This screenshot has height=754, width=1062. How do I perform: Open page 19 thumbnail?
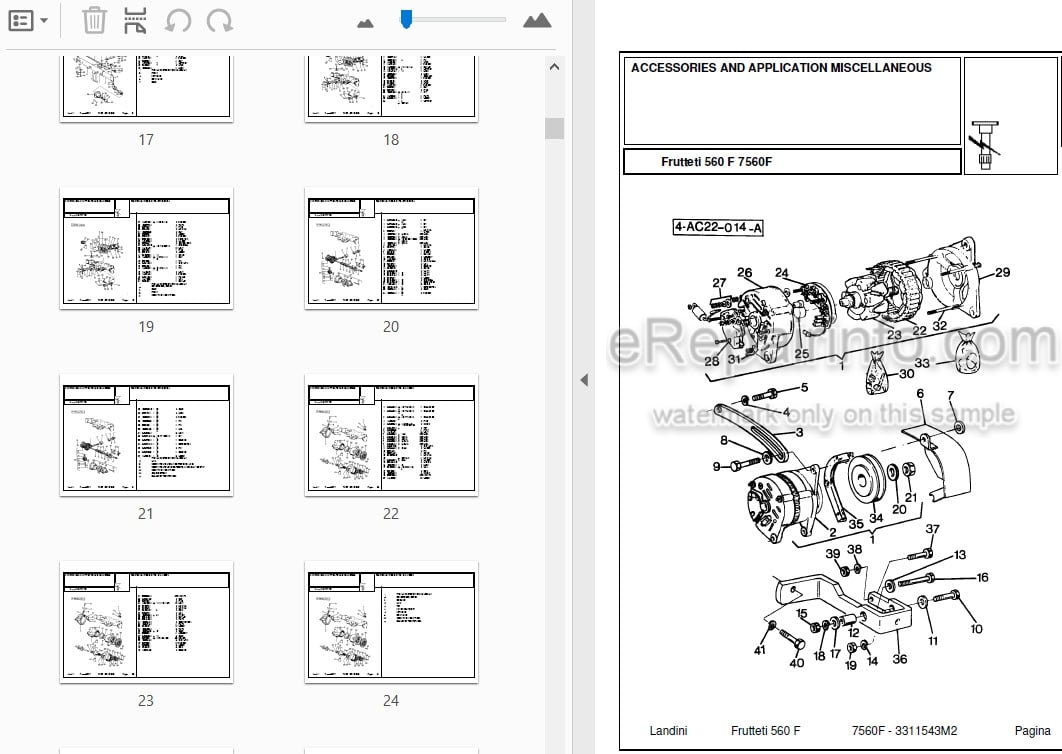[146, 249]
